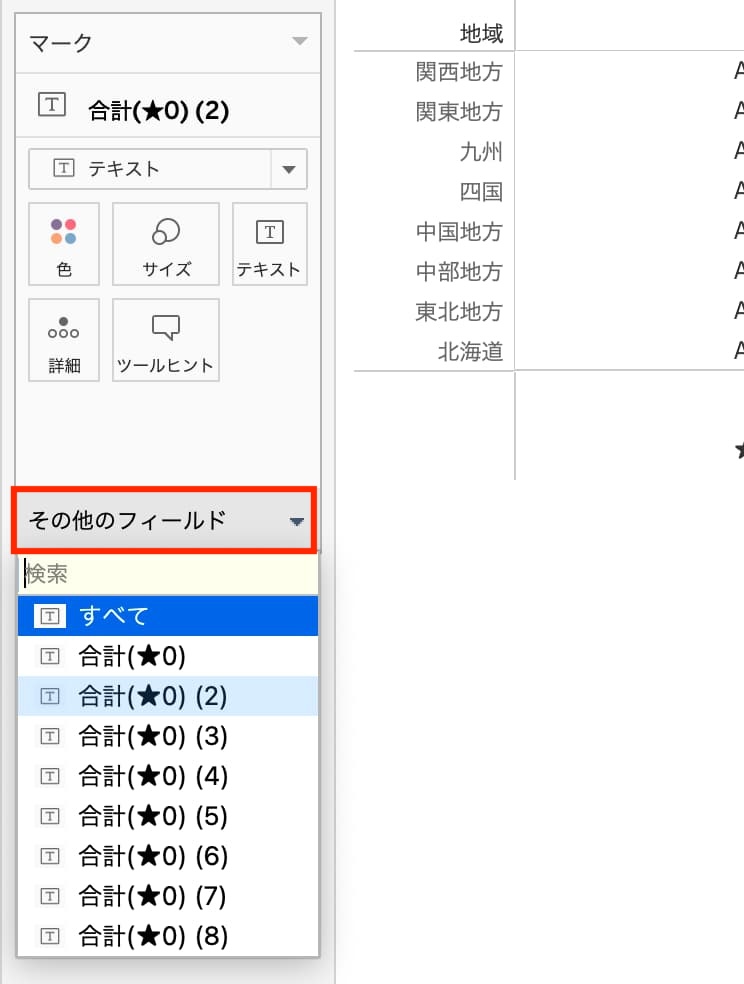Select the 北海道 row label
This screenshot has height=984, width=744.
pos(470,352)
